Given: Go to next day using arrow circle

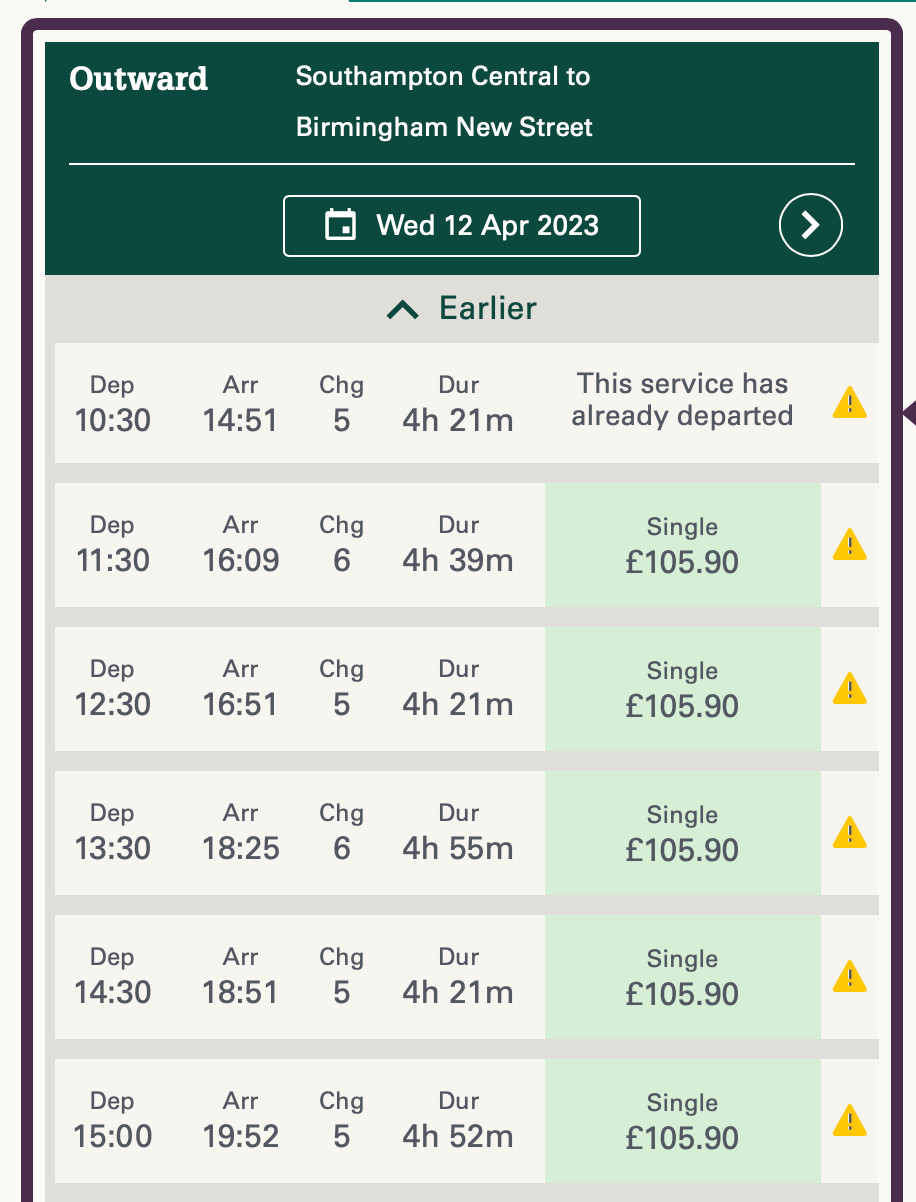Looking at the screenshot, I should [810, 226].
